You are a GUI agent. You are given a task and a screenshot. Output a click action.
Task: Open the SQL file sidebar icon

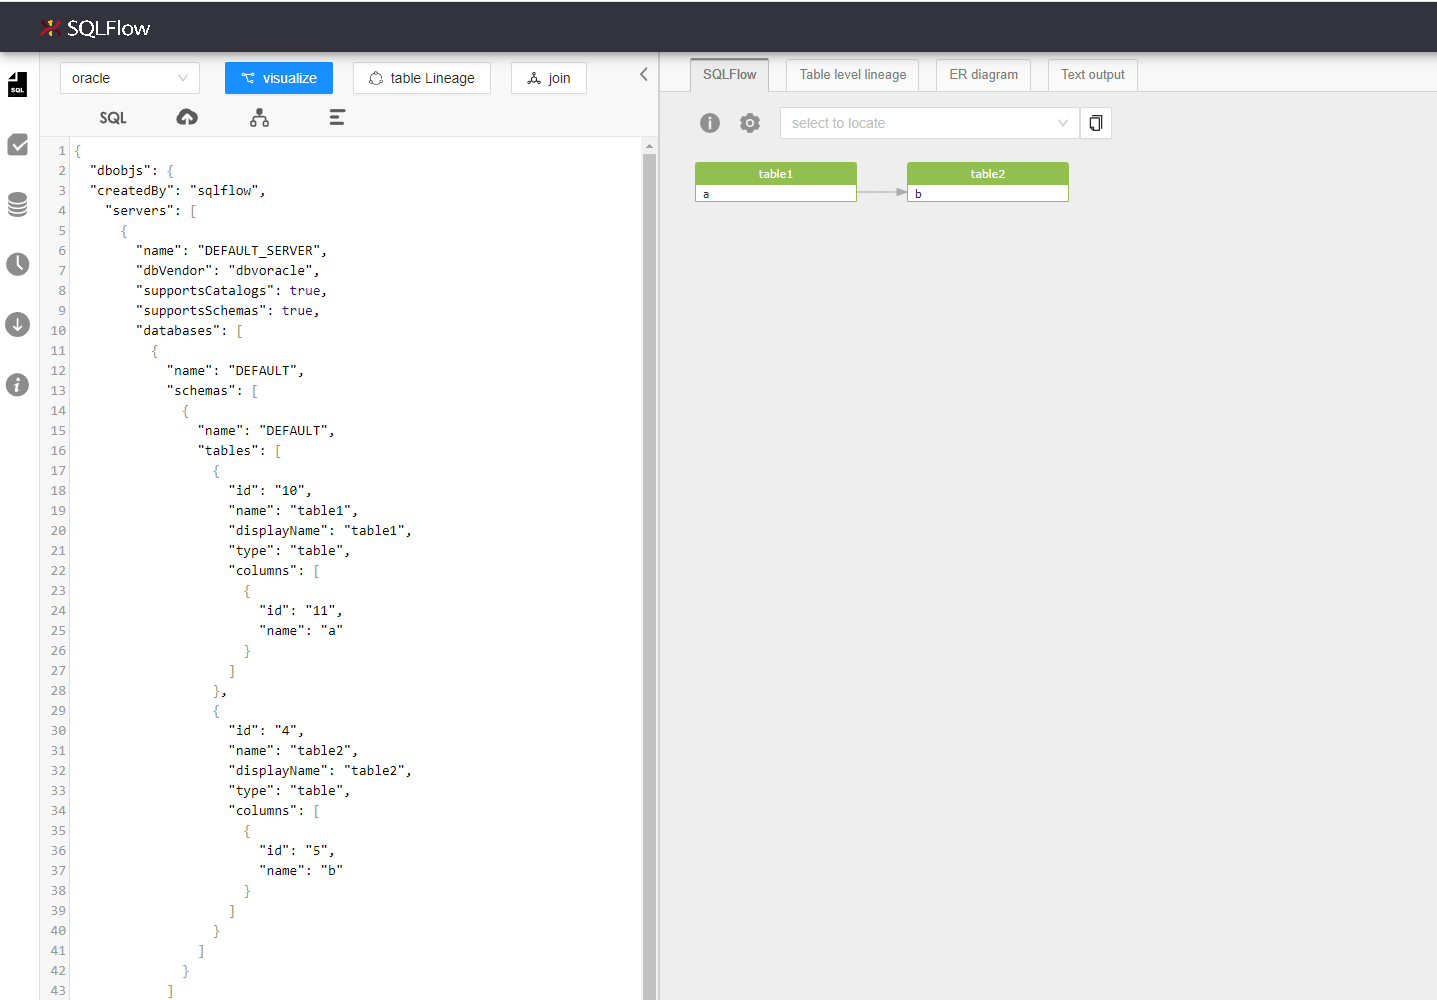click(x=17, y=84)
